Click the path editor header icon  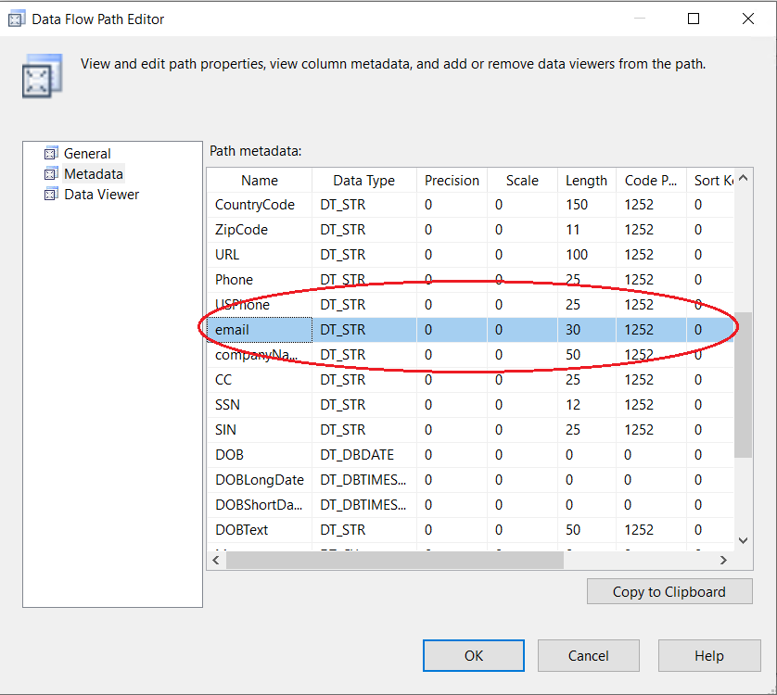42,76
